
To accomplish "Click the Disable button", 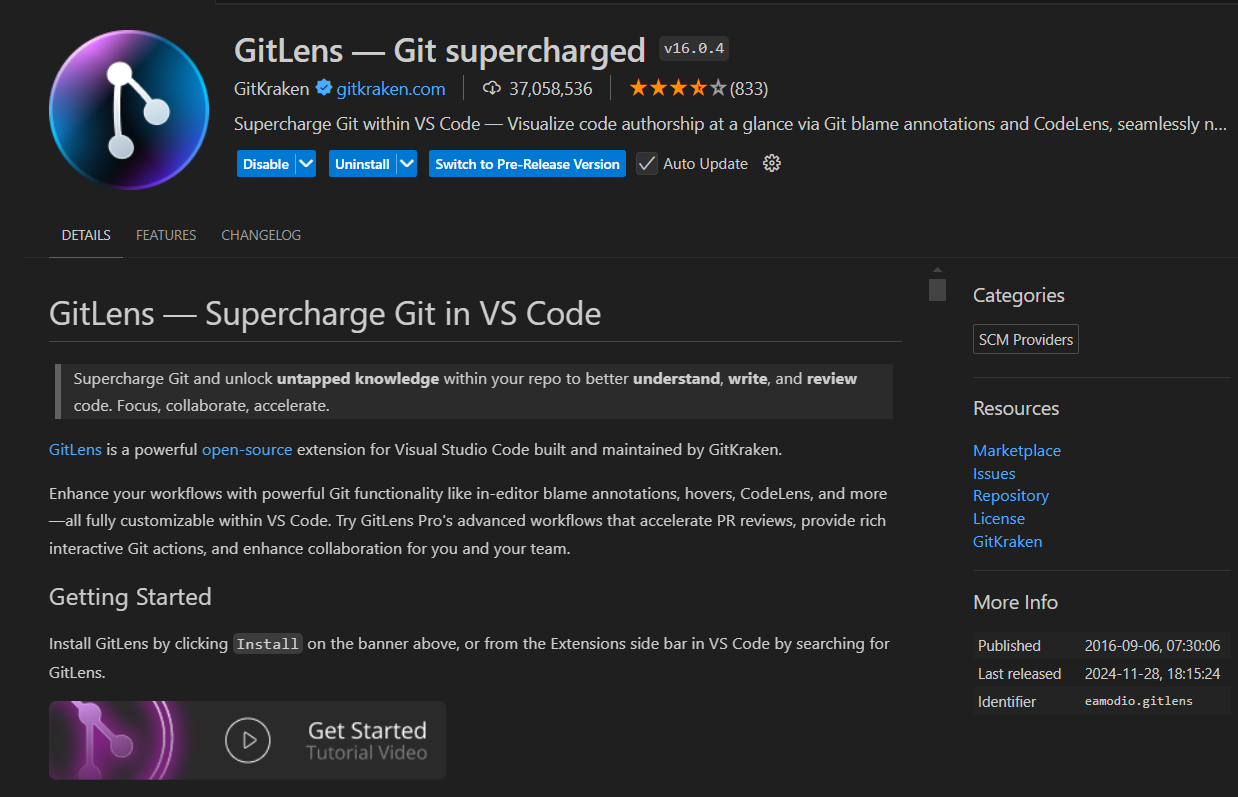I will click(266, 164).
